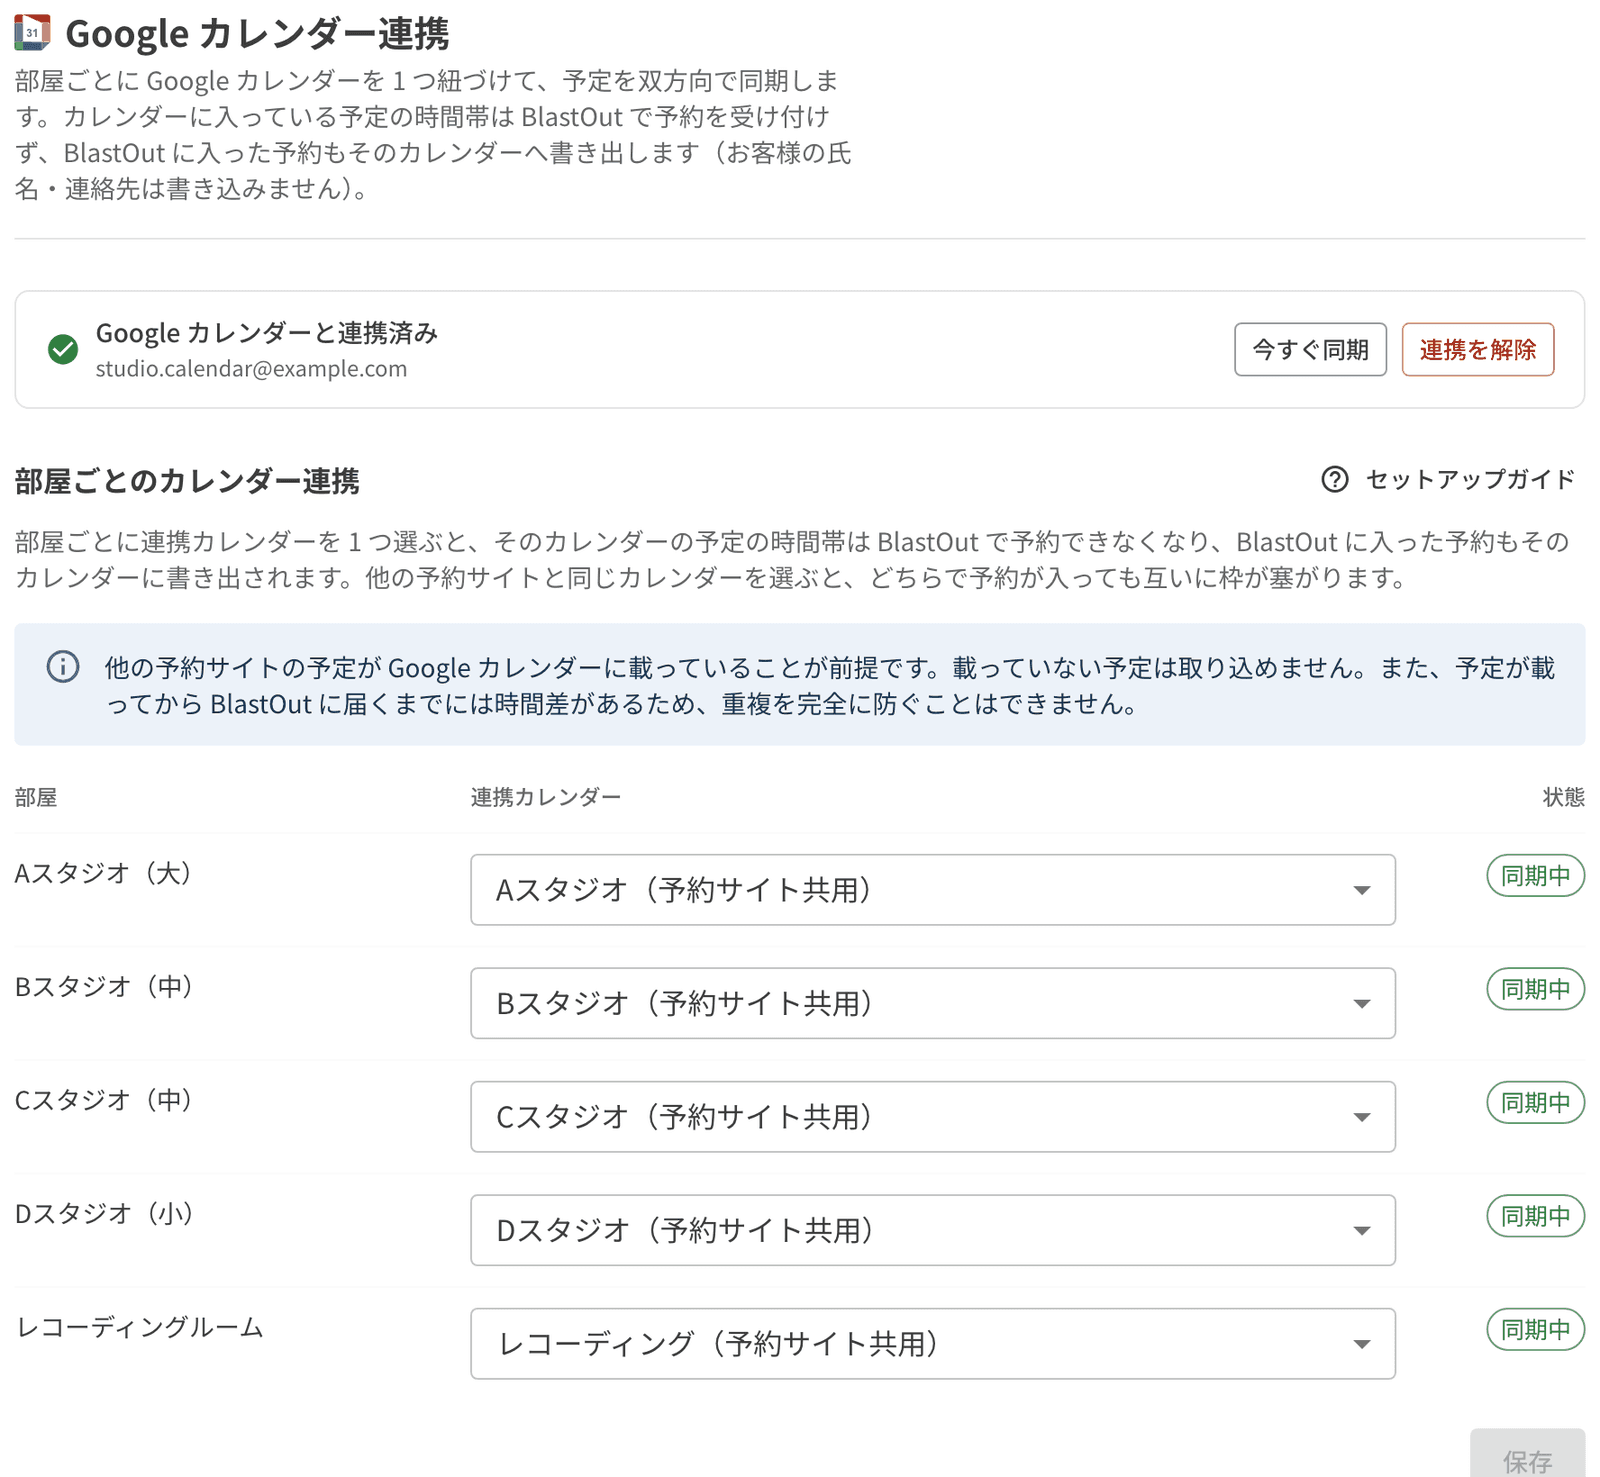
Task: Click the Google カレンダー連携 page title
Action: point(257,34)
